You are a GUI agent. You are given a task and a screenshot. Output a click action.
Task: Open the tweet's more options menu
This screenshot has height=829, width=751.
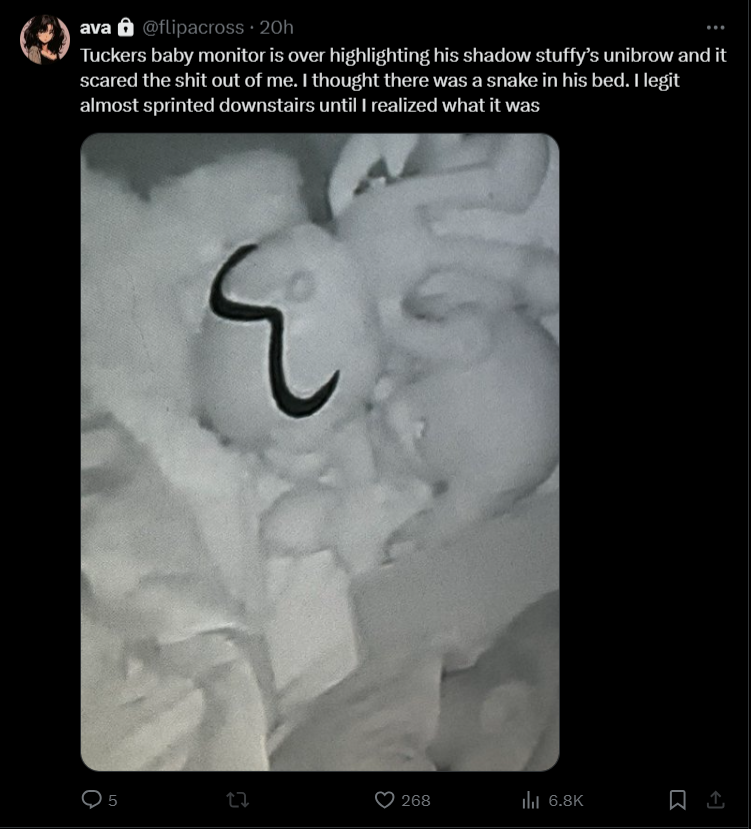click(715, 27)
